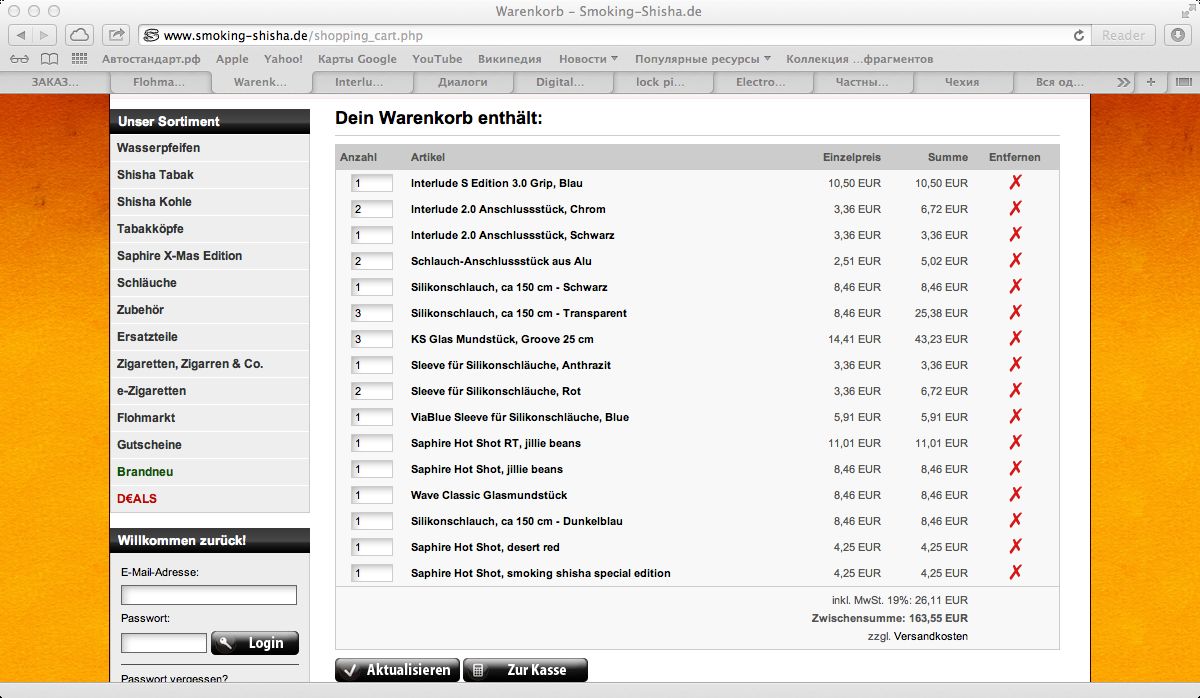
Task: Show bookmarks with open book icon
Action: (x=49, y=59)
